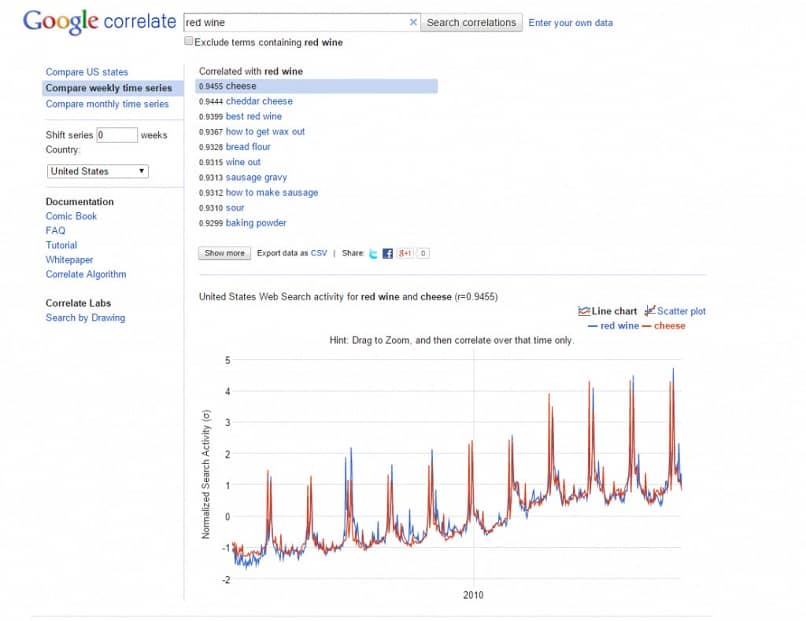The width and height of the screenshot is (806, 621).
Task: Select the cheddar cheese correlation result
Action: coord(259,101)
